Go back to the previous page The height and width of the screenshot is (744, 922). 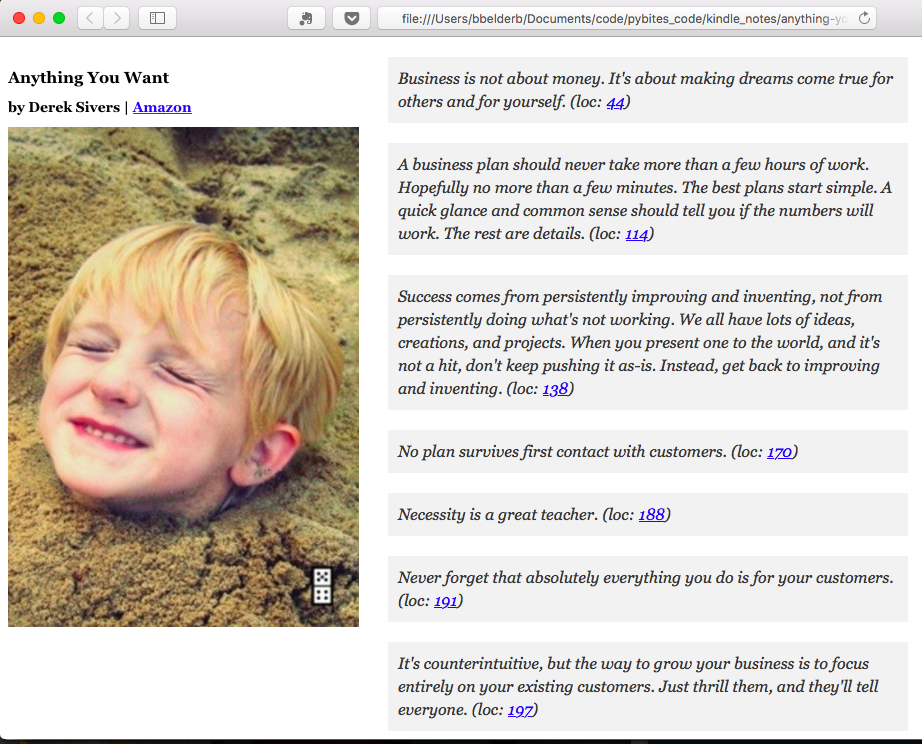pos(88,17)
